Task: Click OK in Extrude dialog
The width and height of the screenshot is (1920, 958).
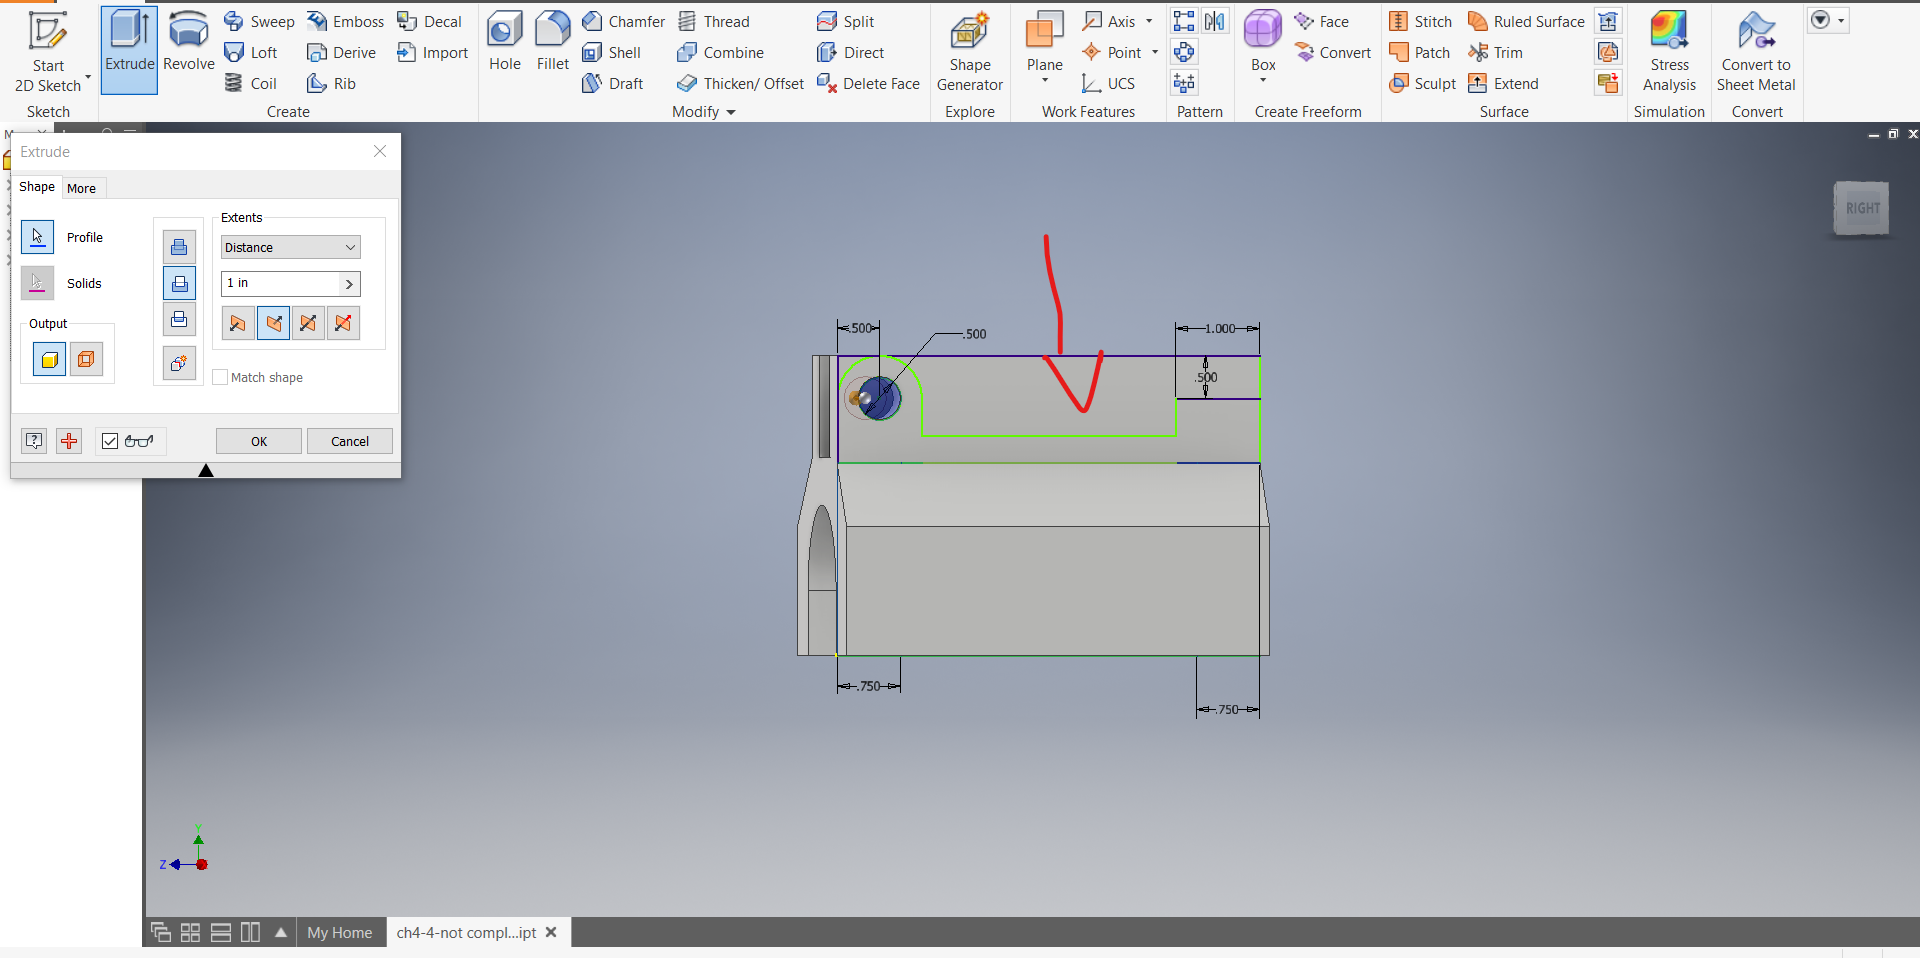Action: click(259, 441)
